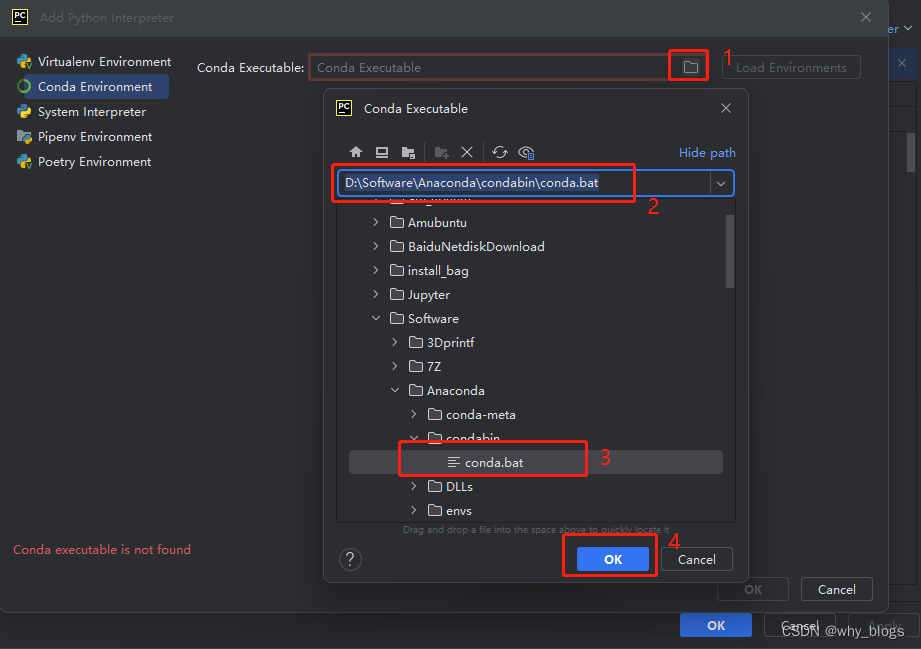Screen dimensions: 921x649
Task: Expand the DLLs folder
Action: click(414, 486)
